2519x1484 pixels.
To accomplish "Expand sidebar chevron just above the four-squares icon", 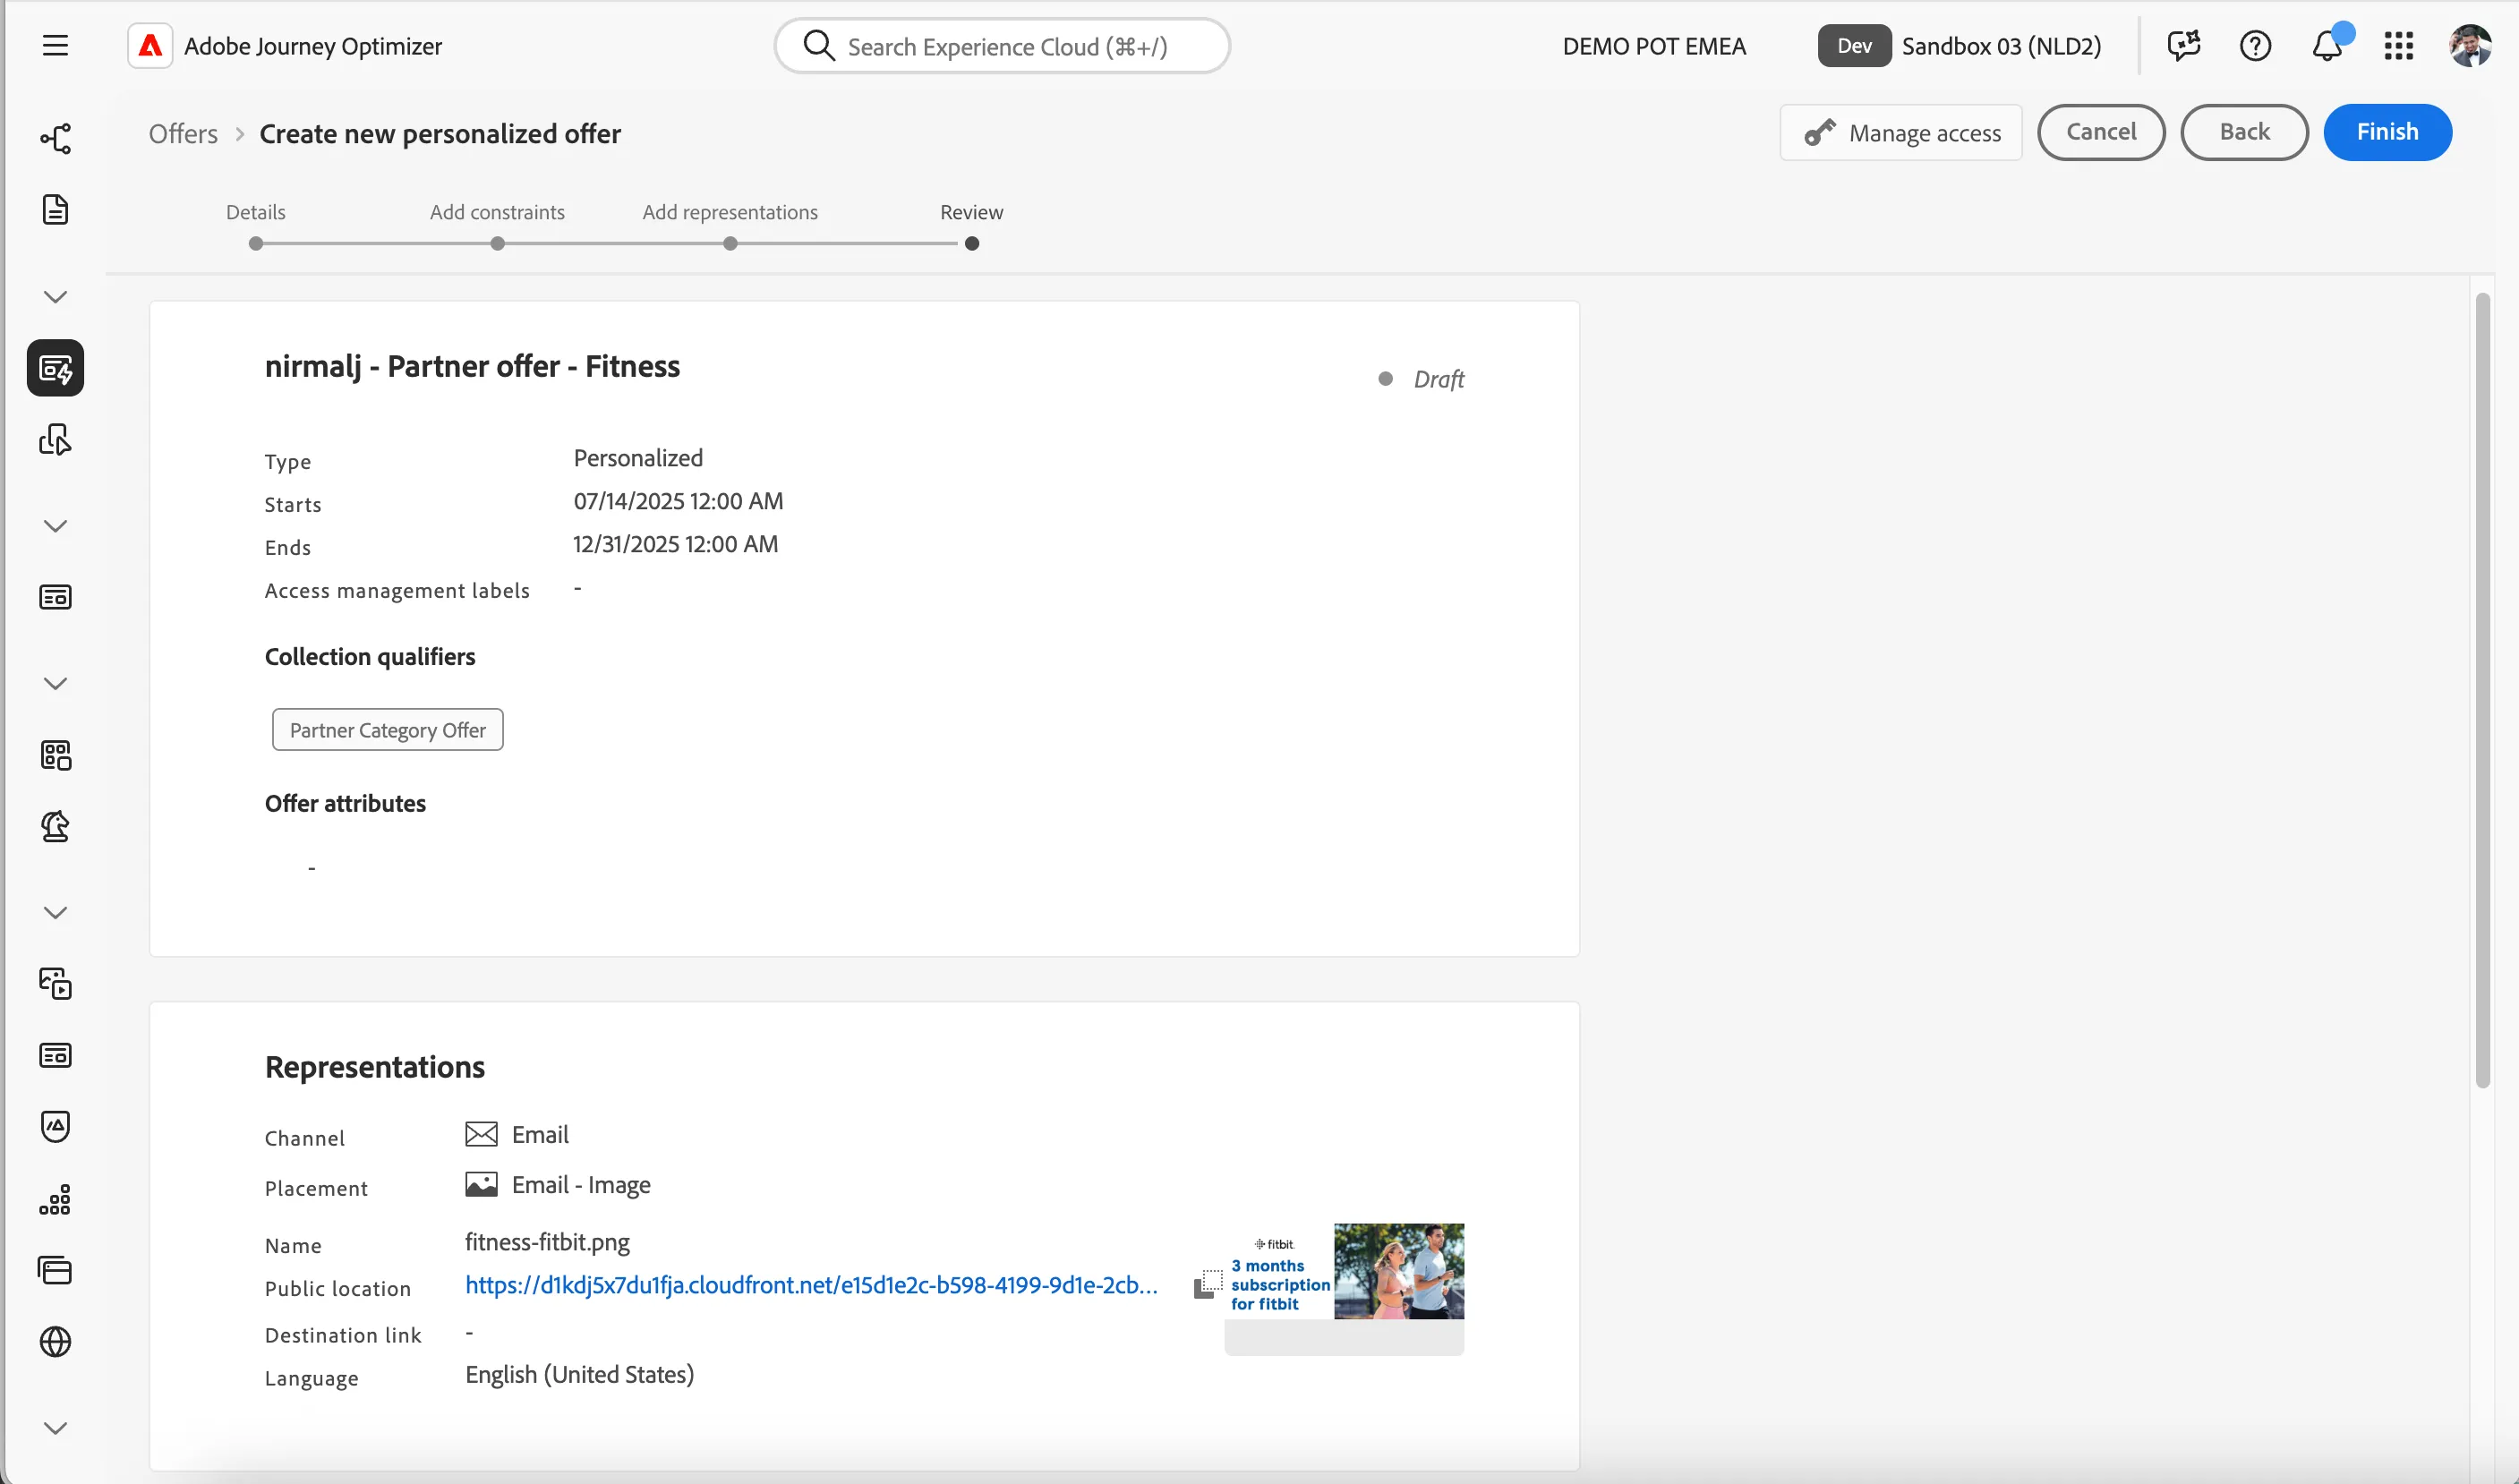I will (55, 684).
